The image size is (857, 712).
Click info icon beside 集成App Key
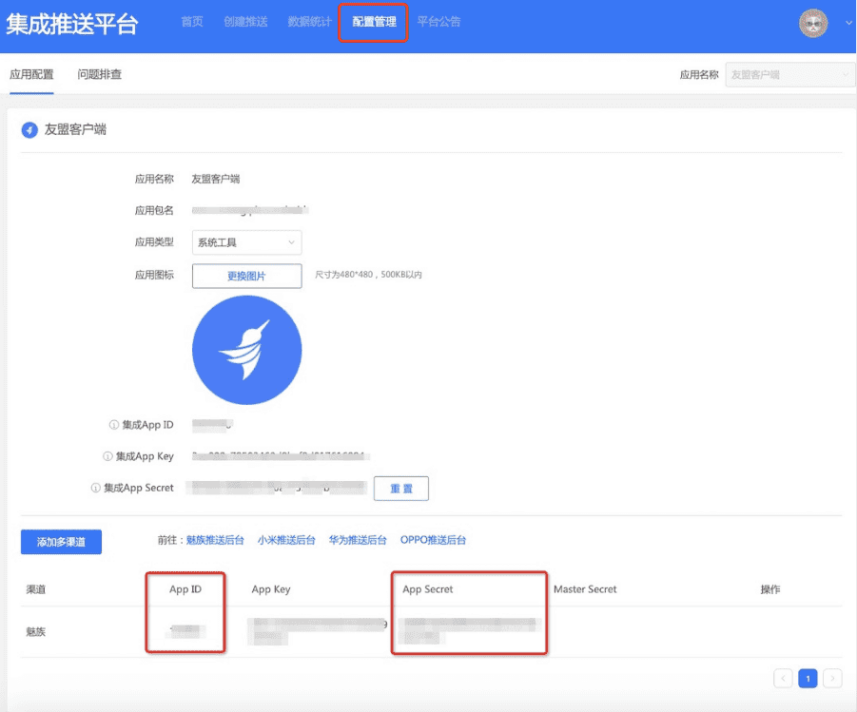coord(108,456)
